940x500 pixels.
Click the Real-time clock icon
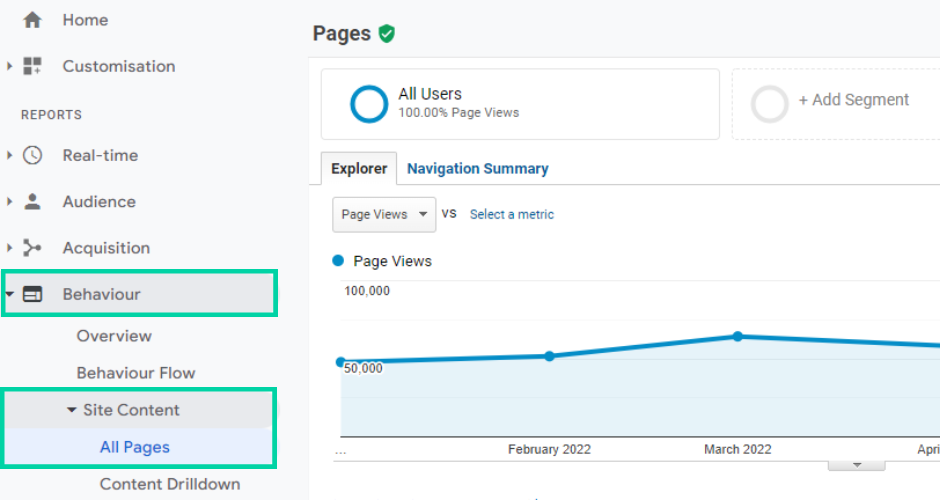tap(32, 155)
